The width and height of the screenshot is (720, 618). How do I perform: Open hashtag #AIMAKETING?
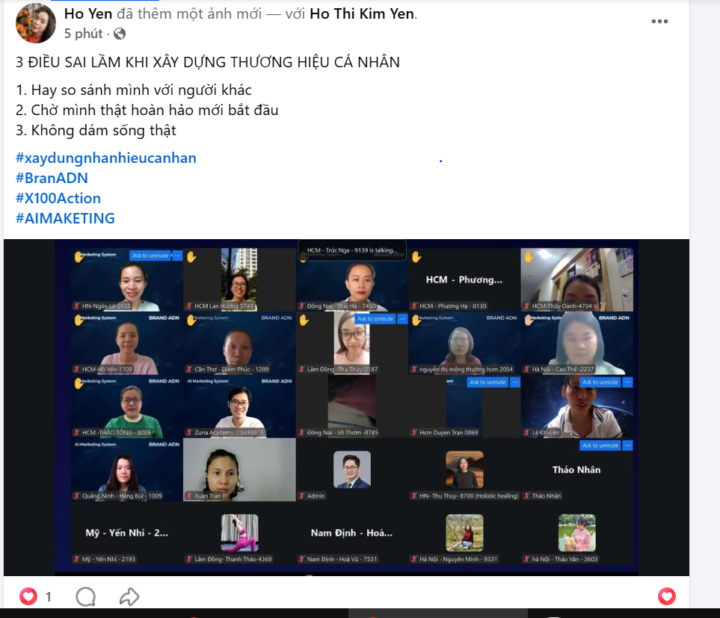(x=65, y=219)
